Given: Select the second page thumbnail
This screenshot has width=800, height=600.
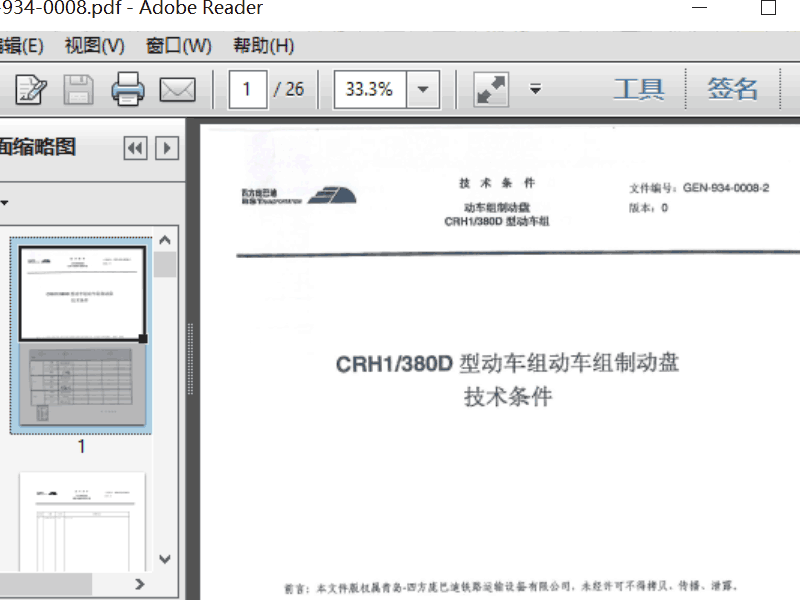Looking at the screenshot, I should (x=82, y=521).
